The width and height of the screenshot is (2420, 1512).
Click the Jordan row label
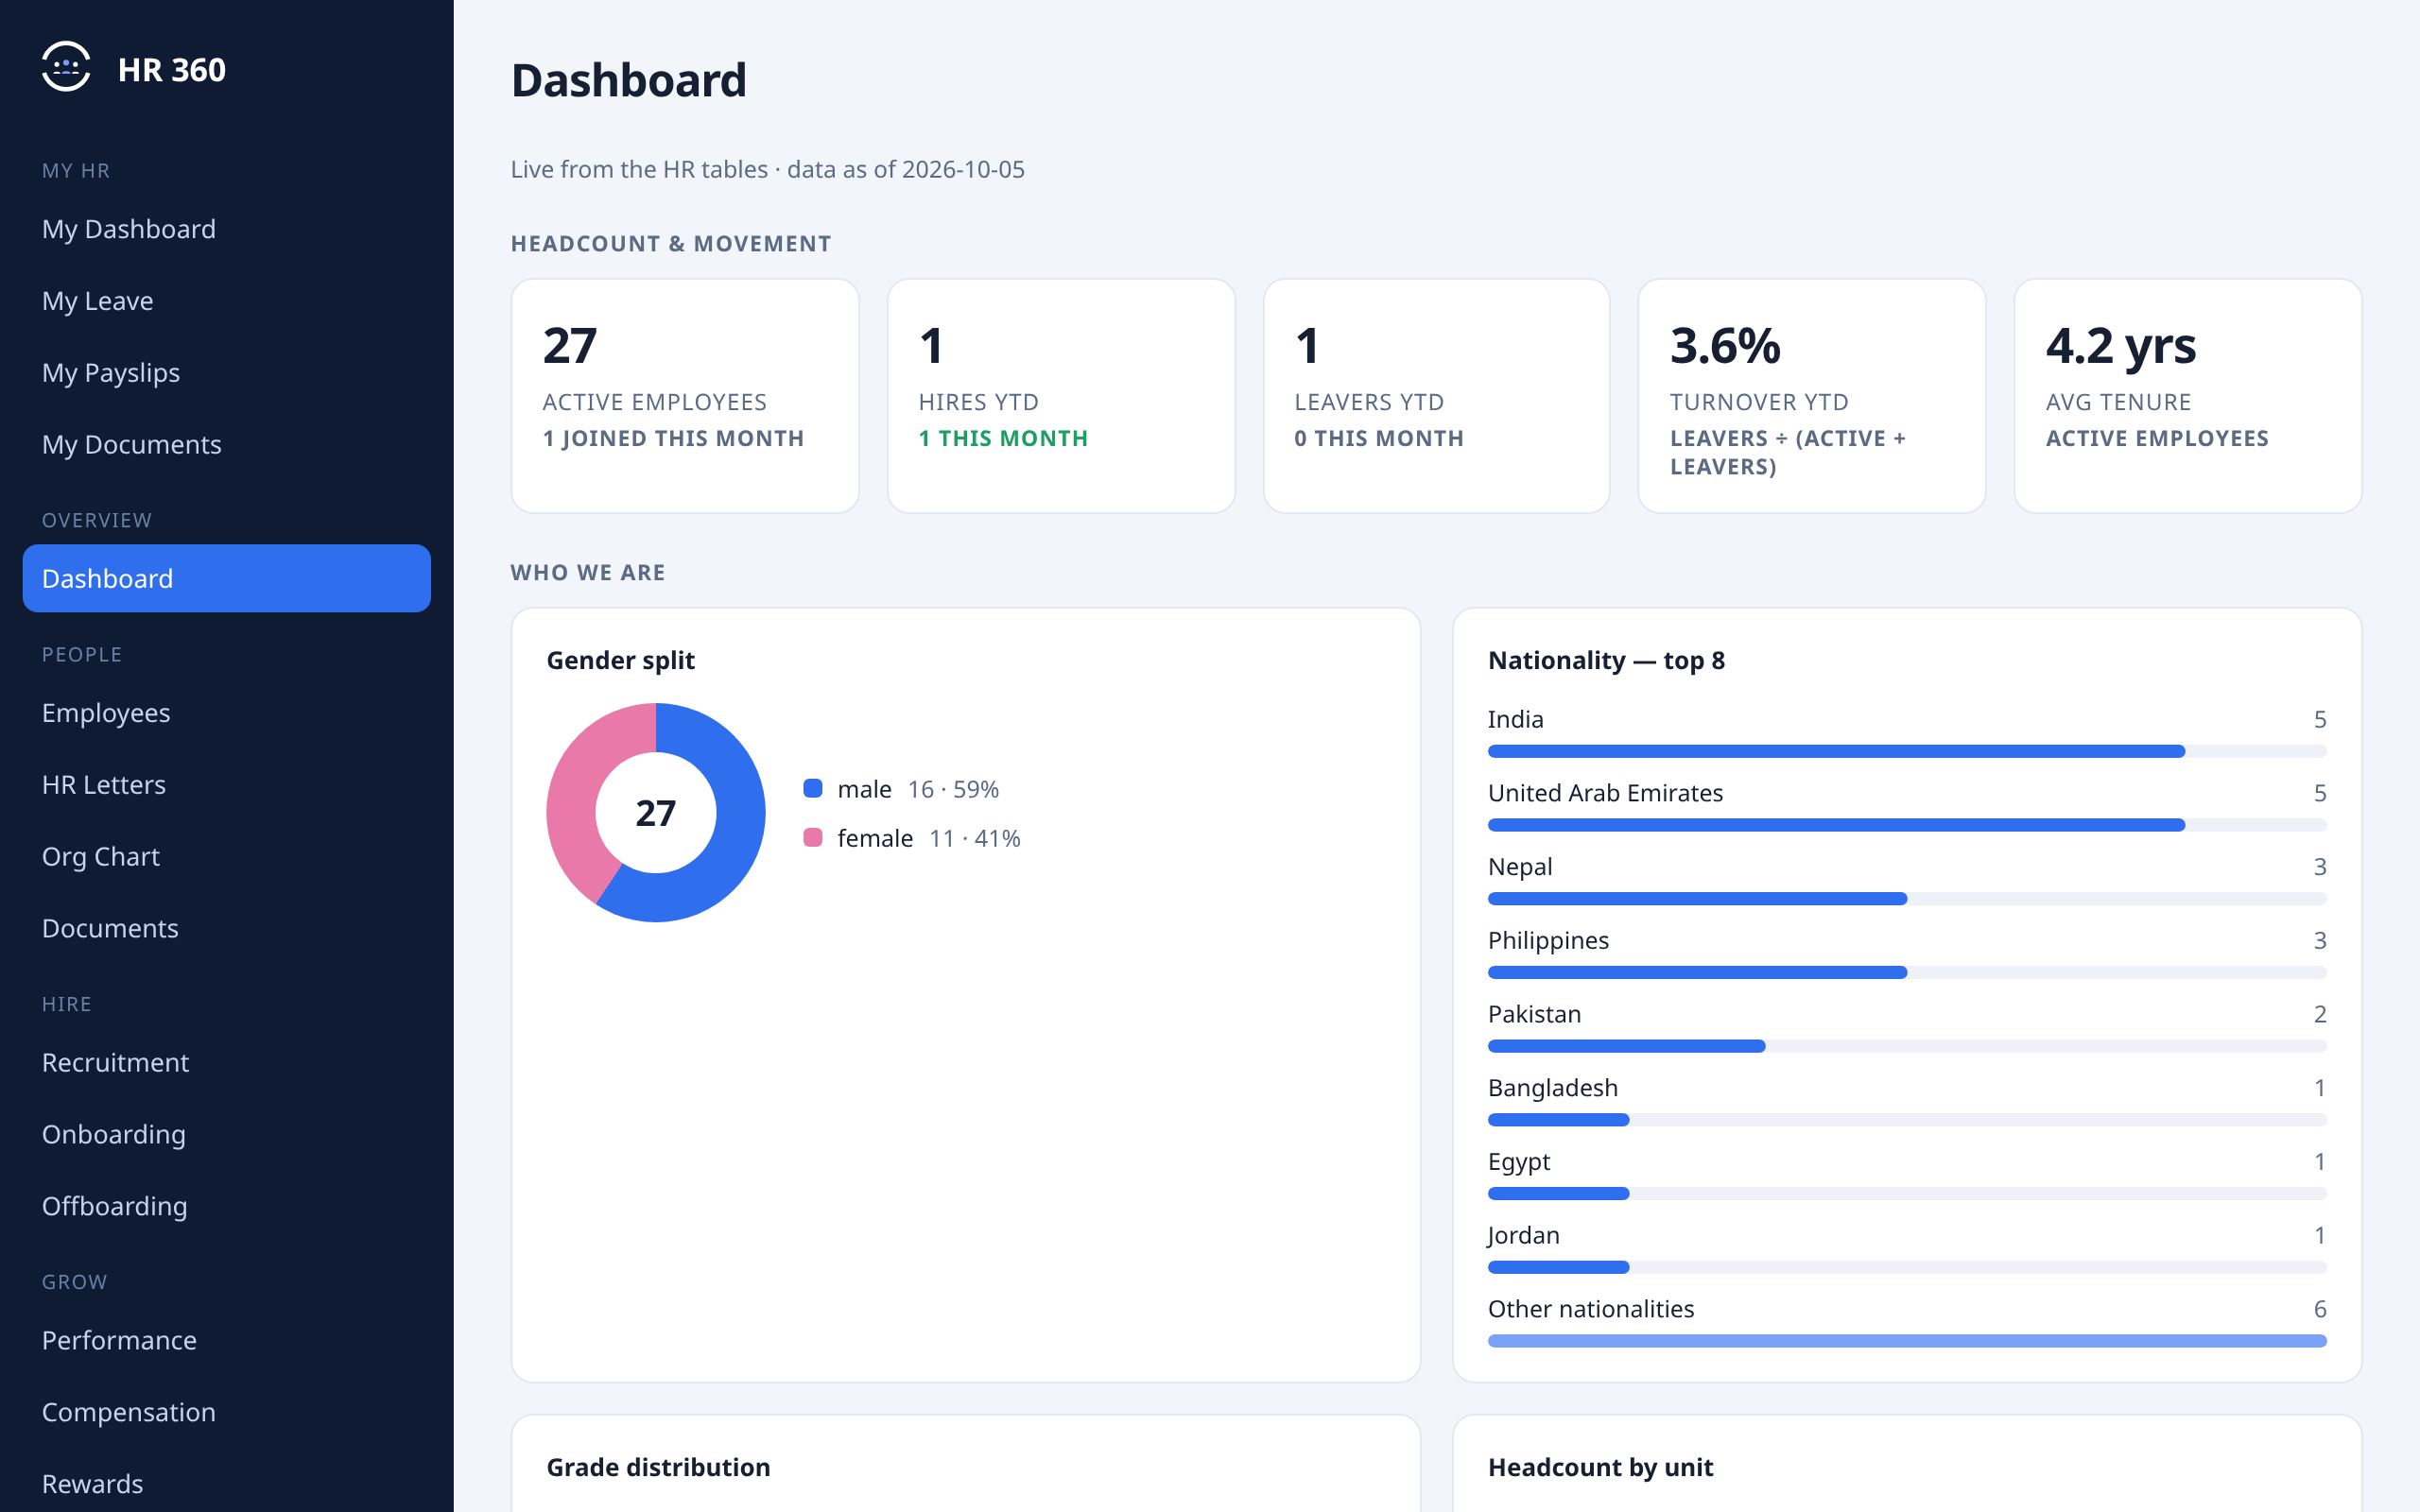1523,1236
